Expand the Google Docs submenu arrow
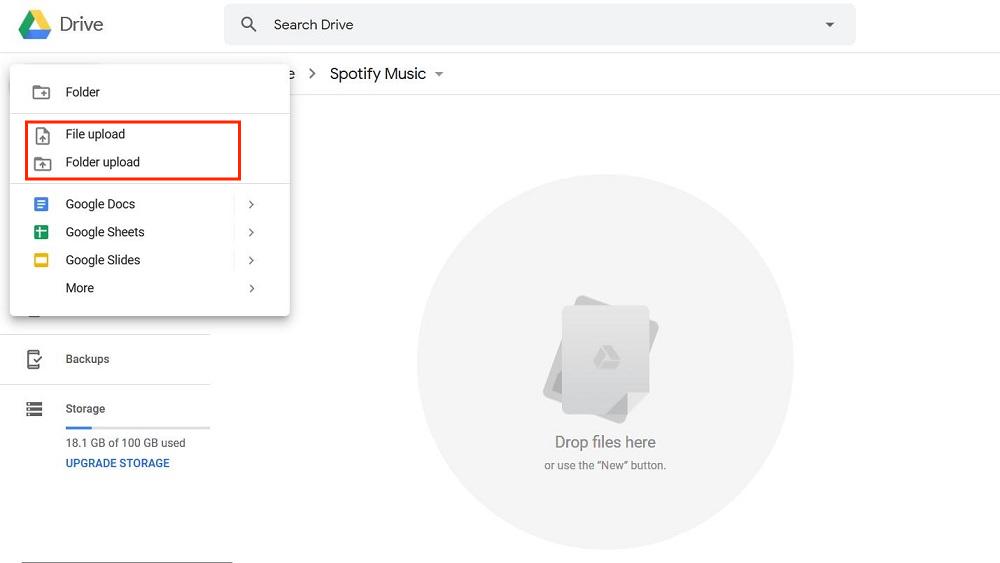Viewport: 1000px width, 563px height. point(251,204)
